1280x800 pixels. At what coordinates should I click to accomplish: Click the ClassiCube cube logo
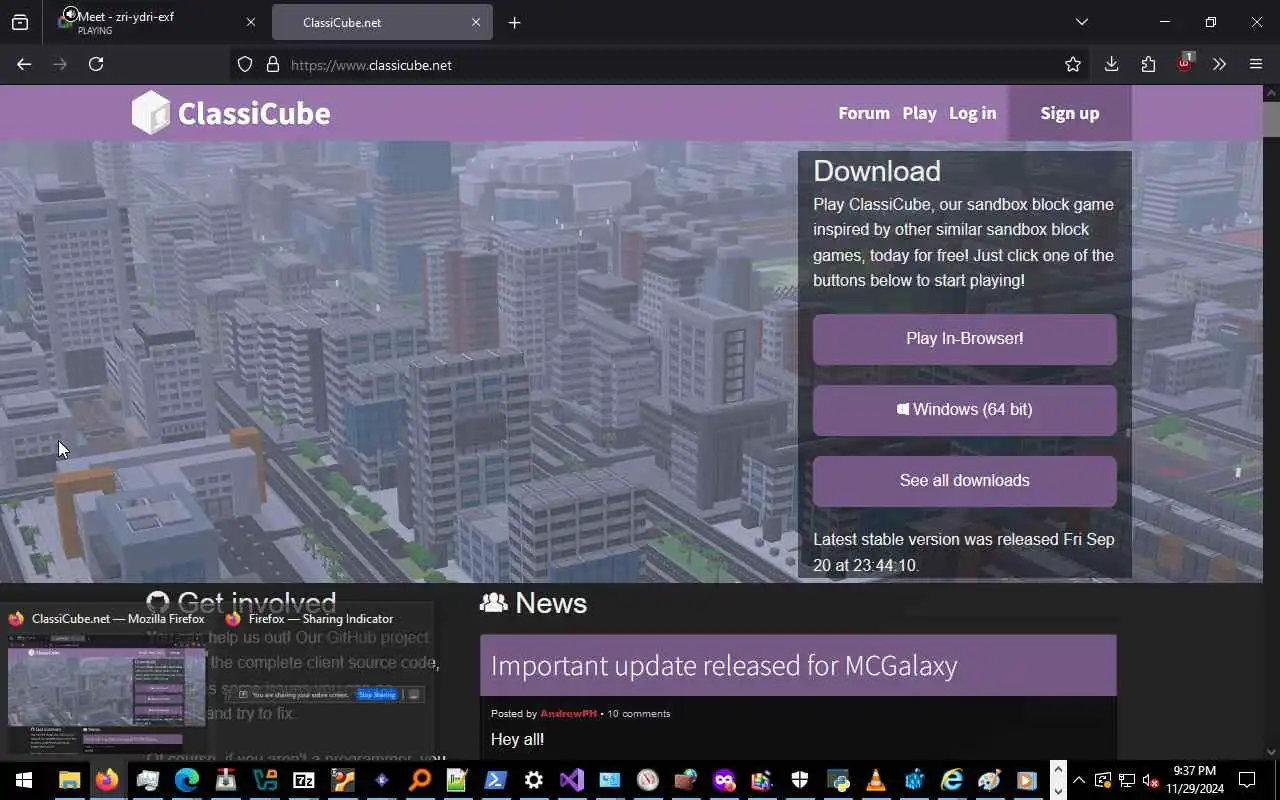151,113
